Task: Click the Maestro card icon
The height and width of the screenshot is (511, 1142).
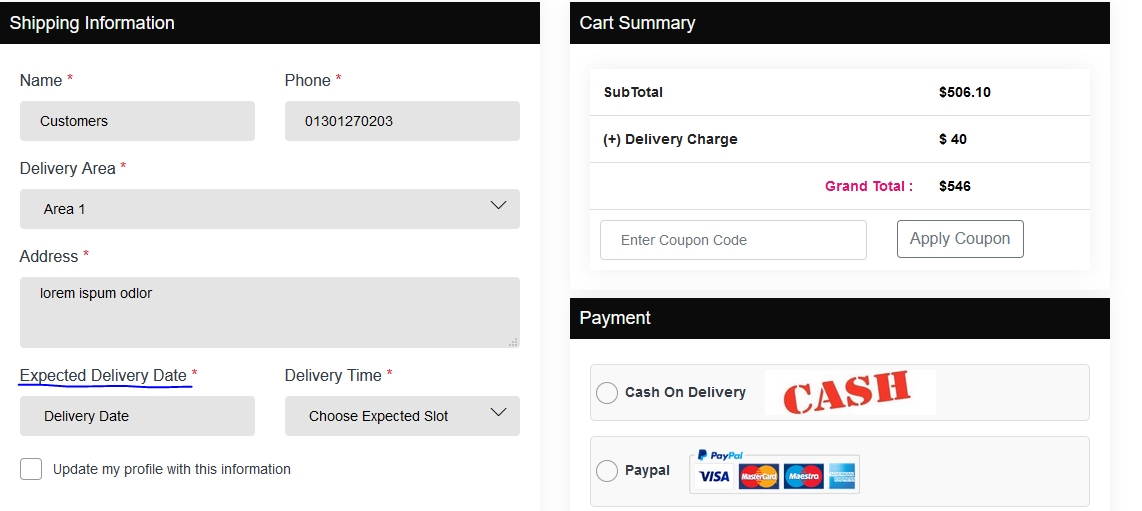Action: [x=803, y=477]
